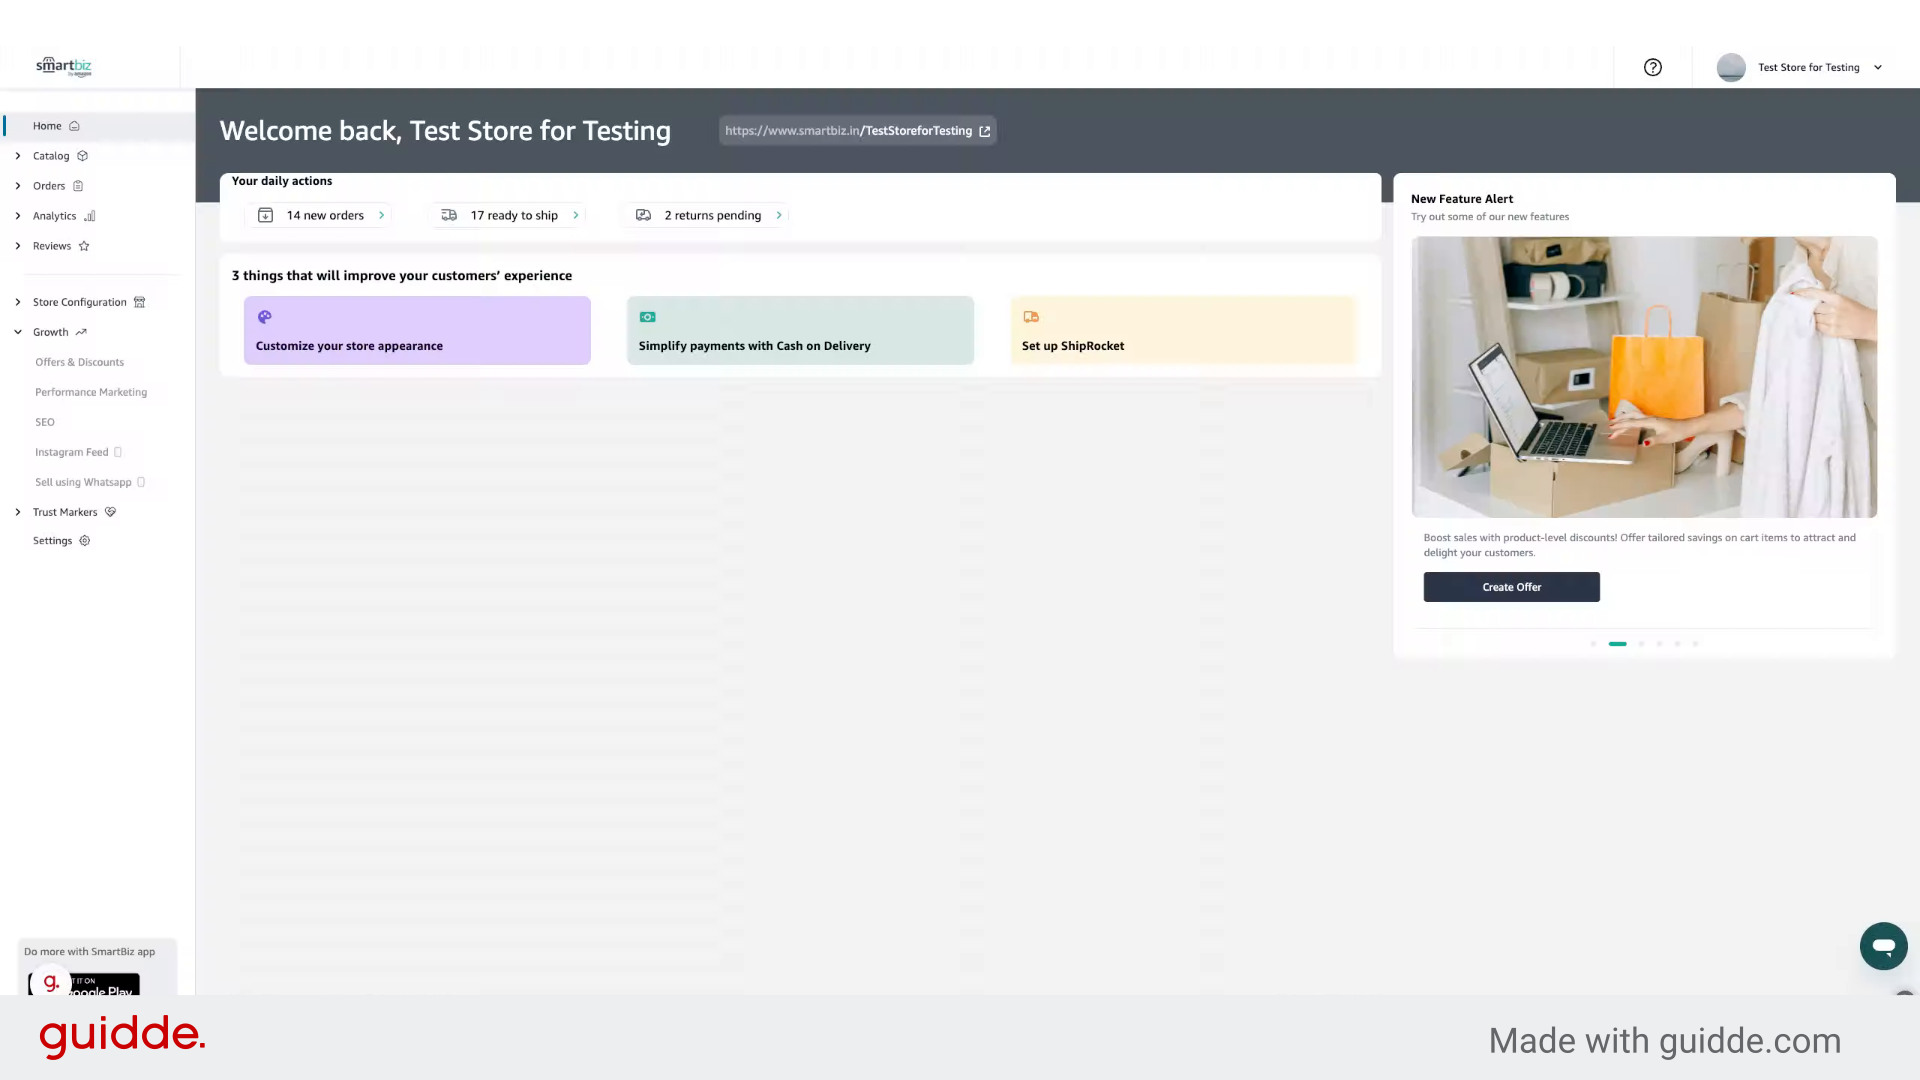Click the Home icon in the sidebar

coord(75,126)
